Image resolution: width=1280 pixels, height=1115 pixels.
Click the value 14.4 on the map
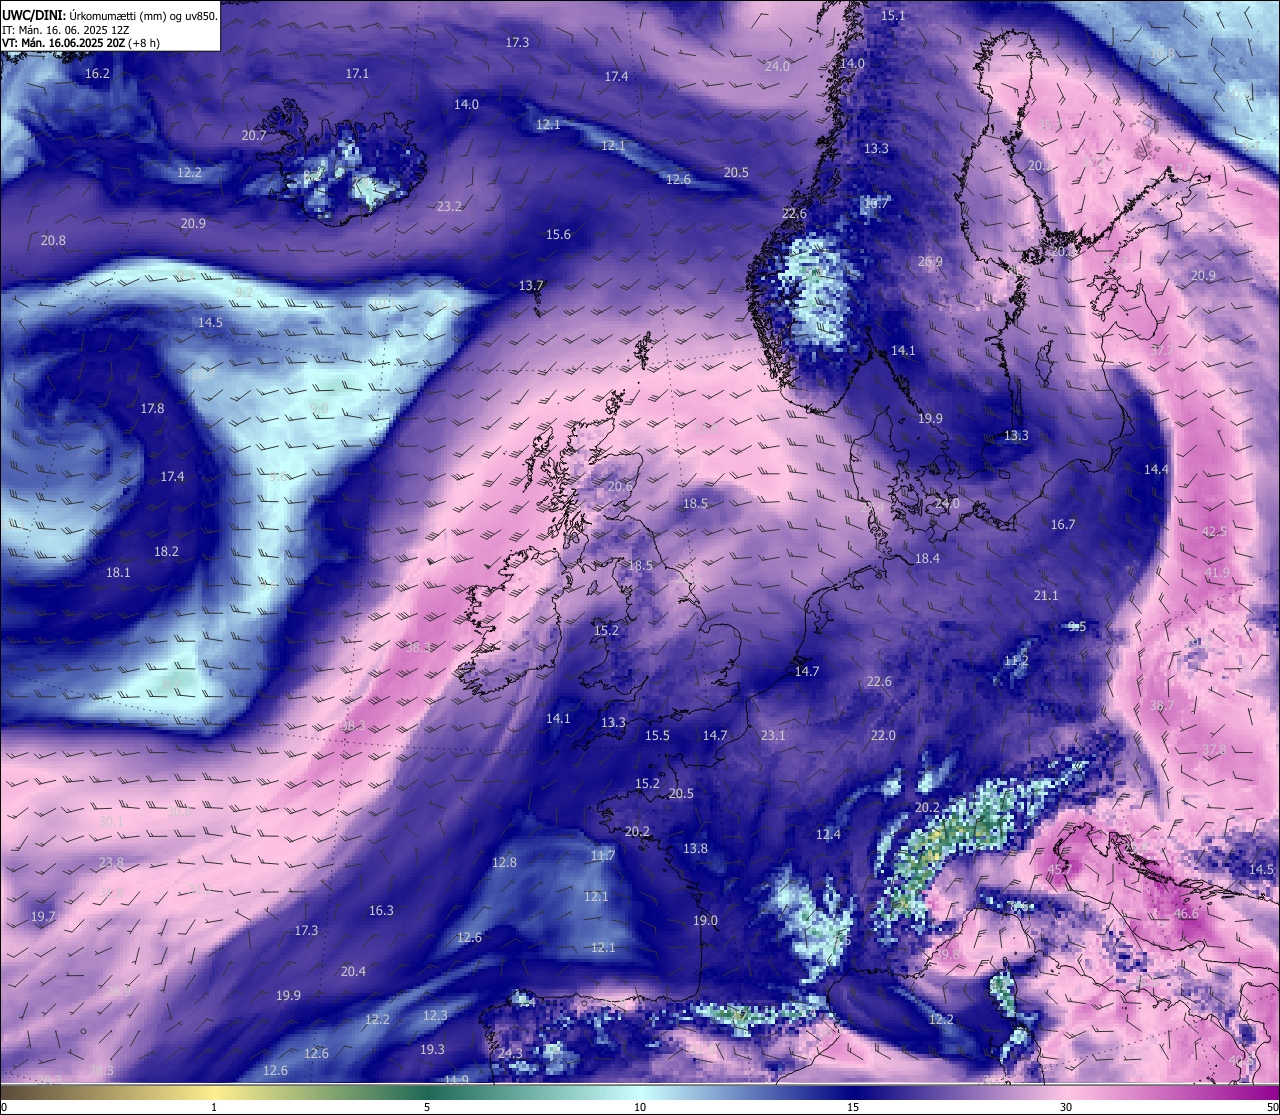[1156, 470]
